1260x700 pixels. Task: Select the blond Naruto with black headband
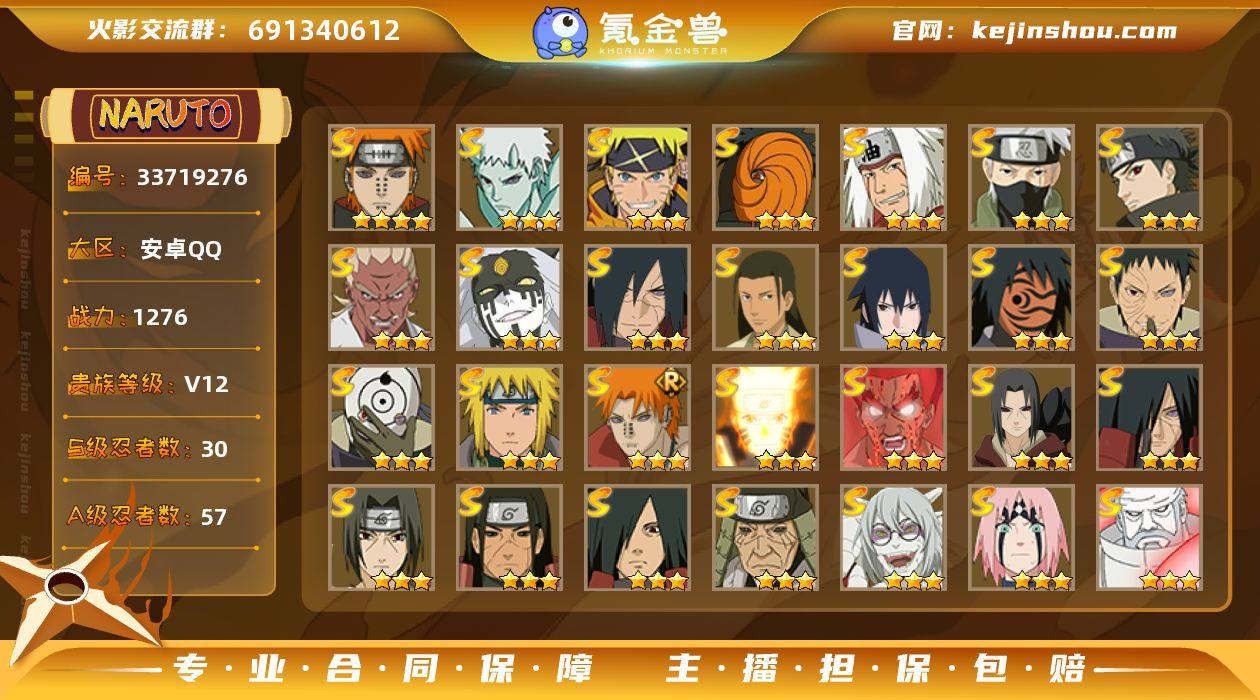click(x=637, y=178)
